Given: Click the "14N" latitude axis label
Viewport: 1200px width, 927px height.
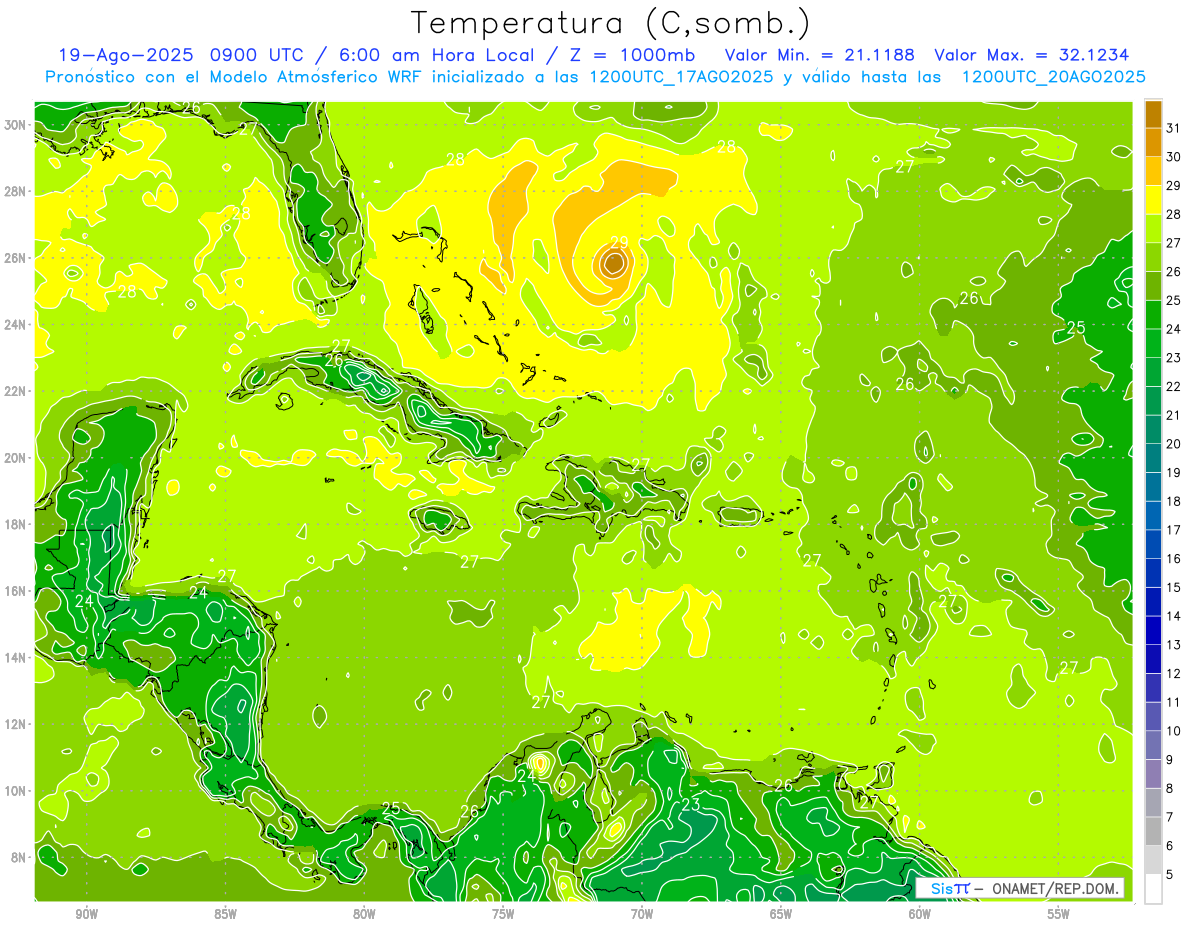Looking at the screenshot, I should point(16,658).
